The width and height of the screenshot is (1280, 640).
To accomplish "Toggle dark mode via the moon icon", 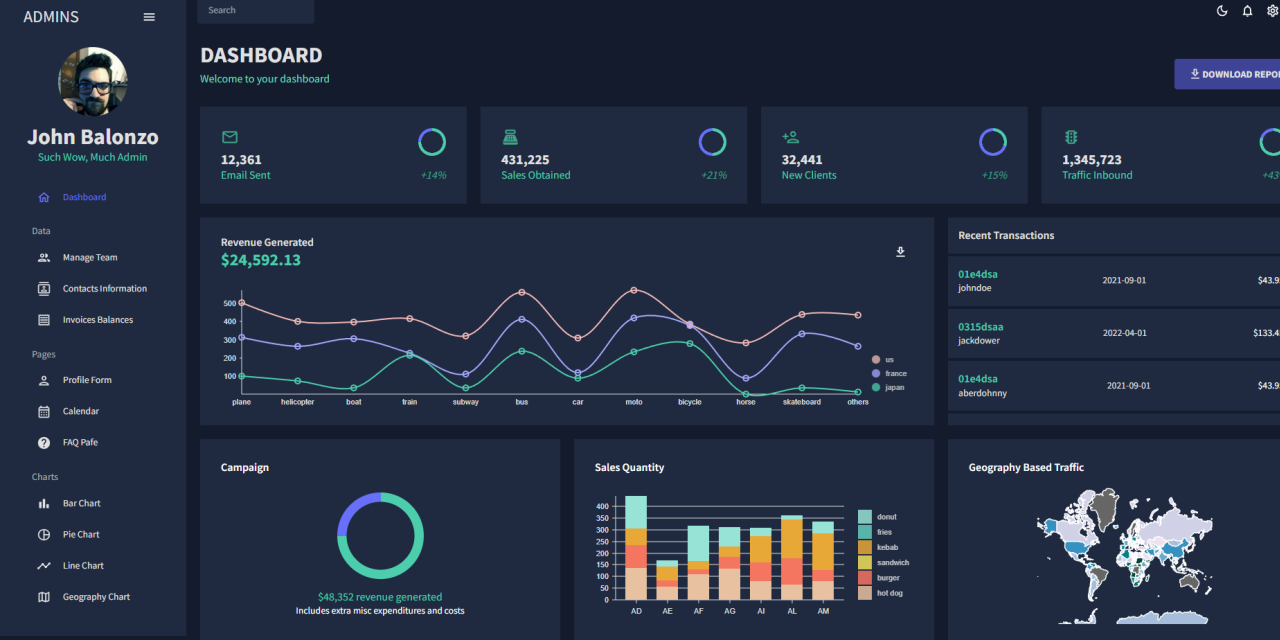I will (x=1221, y=11).
